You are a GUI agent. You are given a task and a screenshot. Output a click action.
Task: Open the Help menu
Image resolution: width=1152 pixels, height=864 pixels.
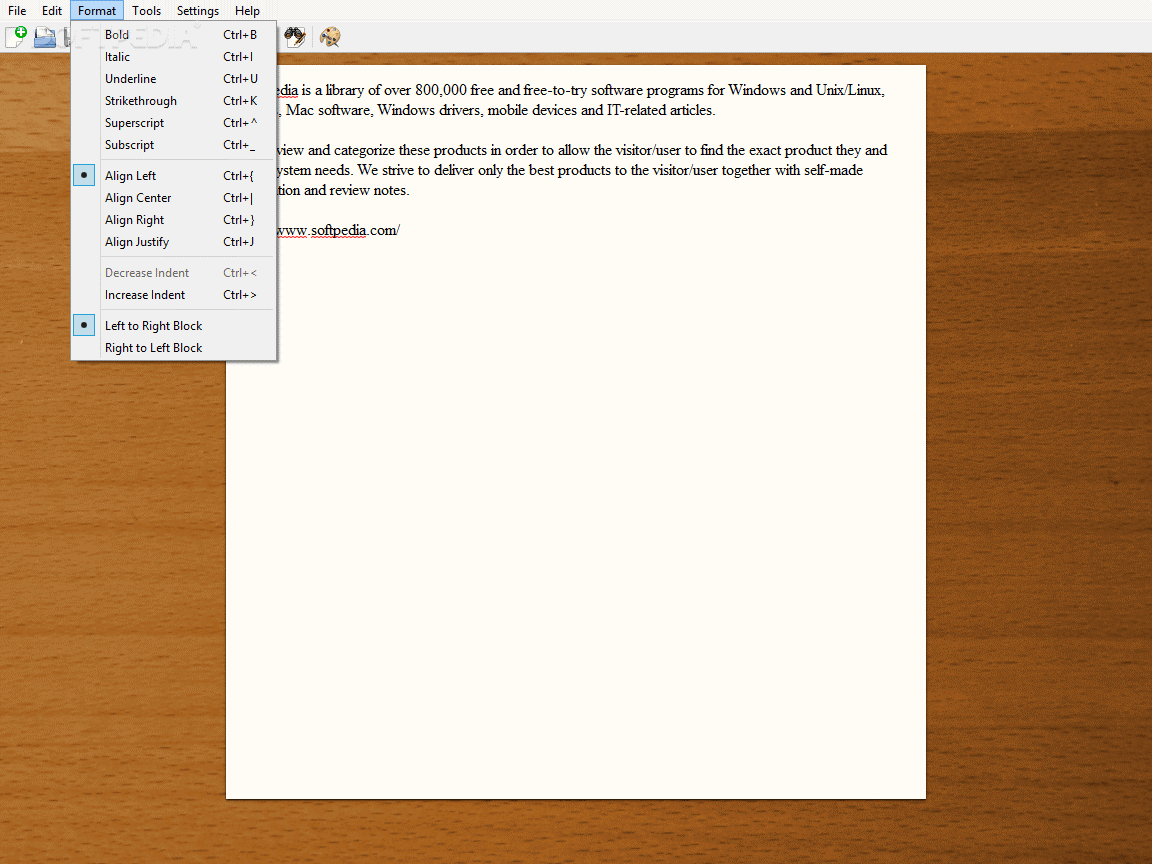point(247,10)
